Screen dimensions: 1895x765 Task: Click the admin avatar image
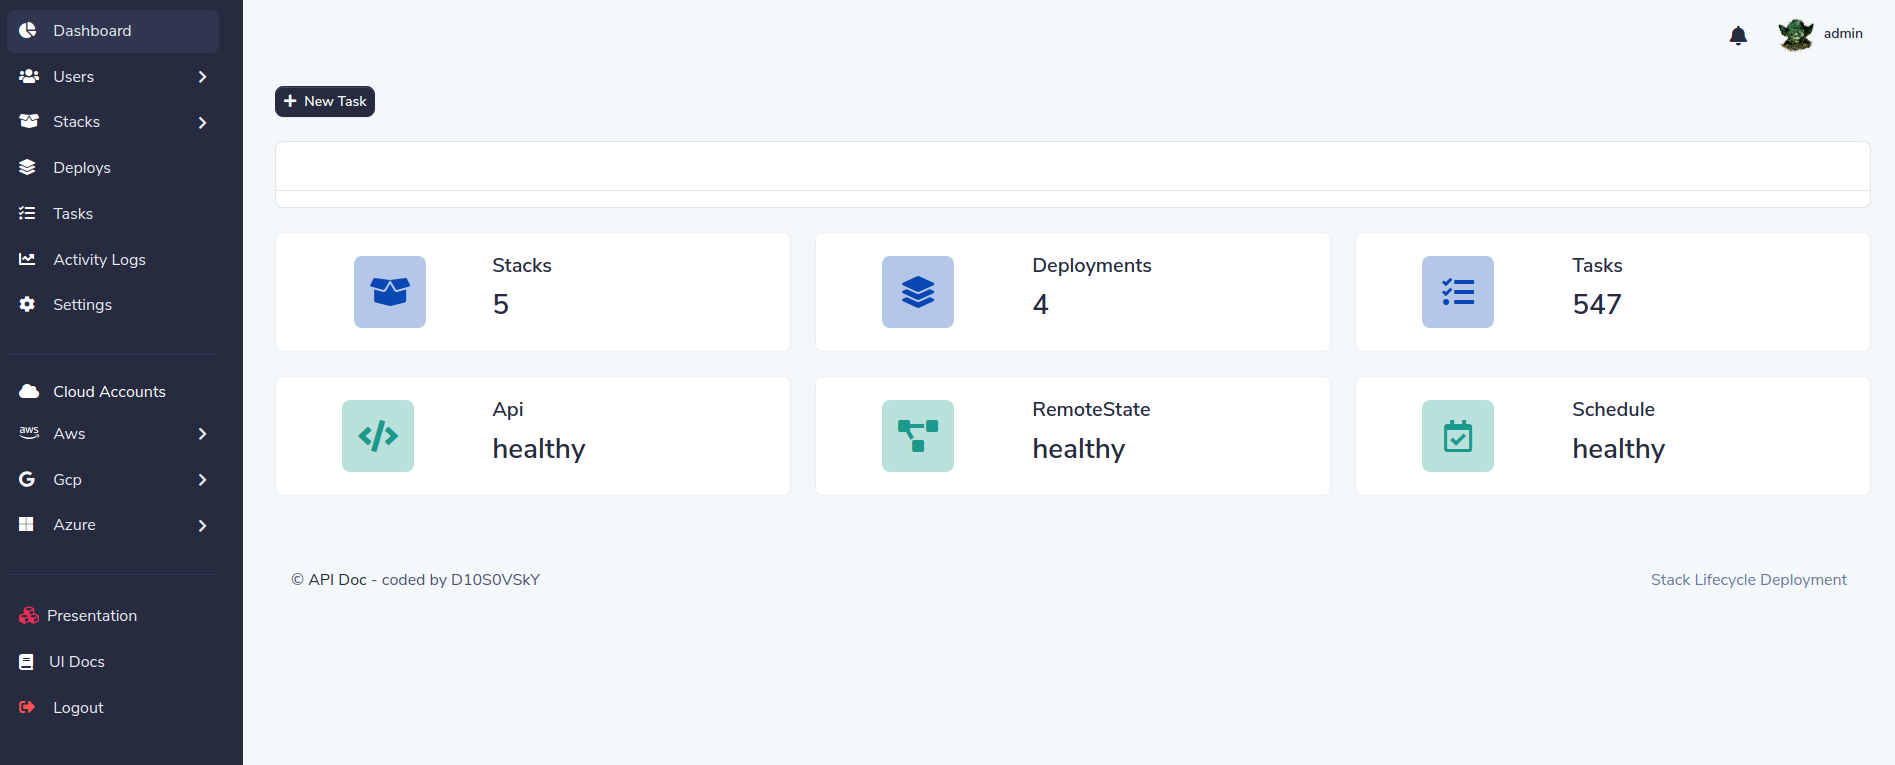coord(1796,34)
